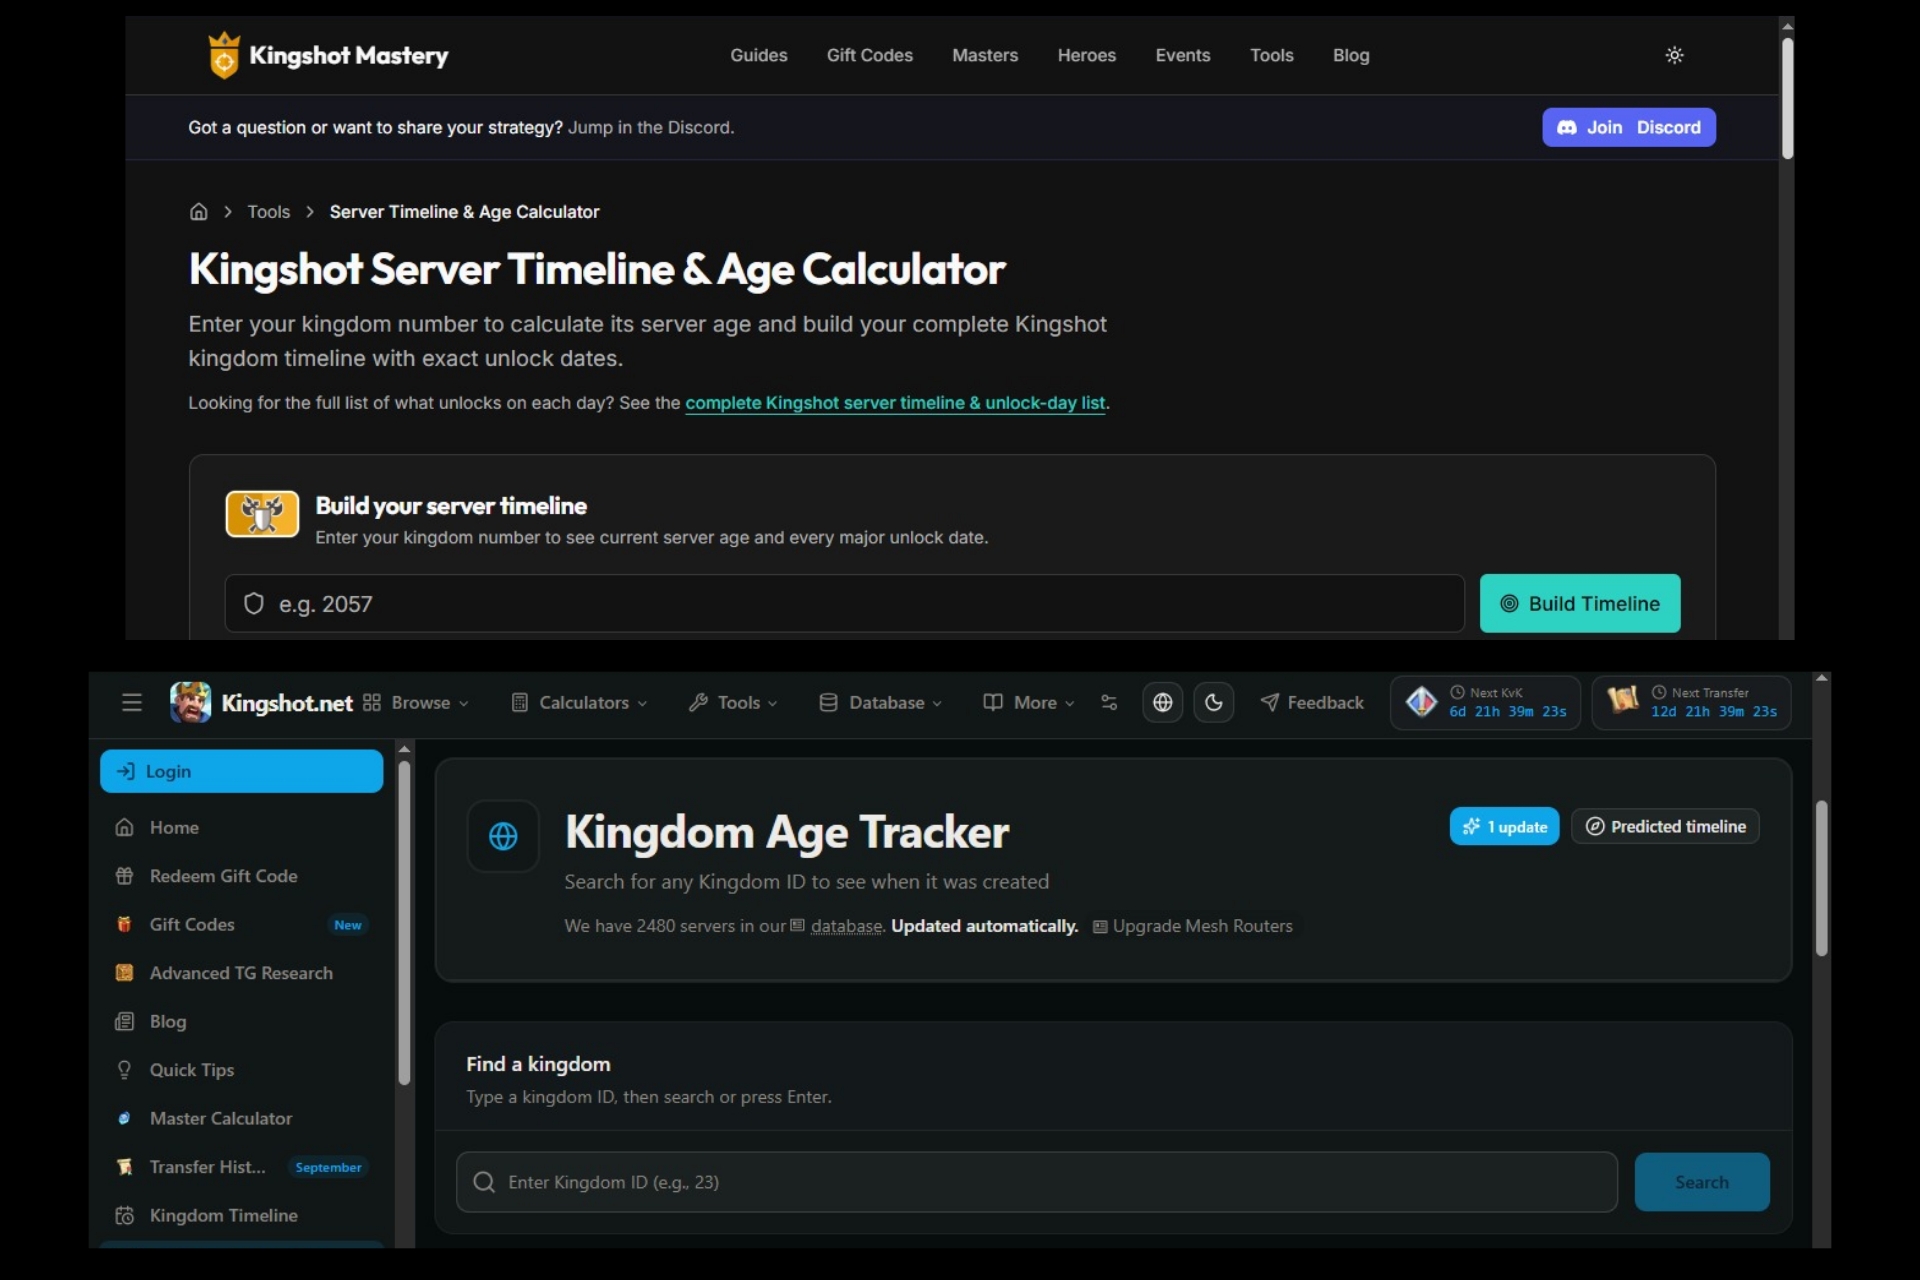
Task: Open Masters in top navigation
Action: (985, 55)
